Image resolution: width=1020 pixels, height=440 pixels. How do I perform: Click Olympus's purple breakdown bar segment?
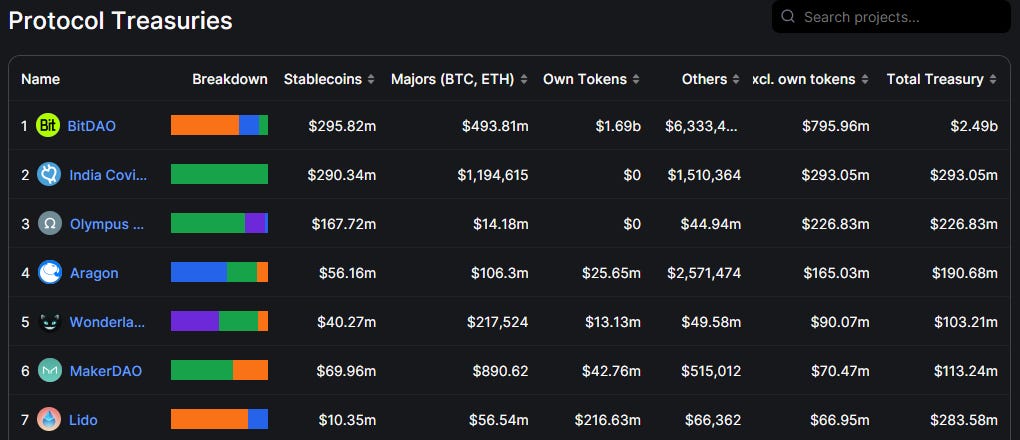pyautogui.click(x=255, y=223)
